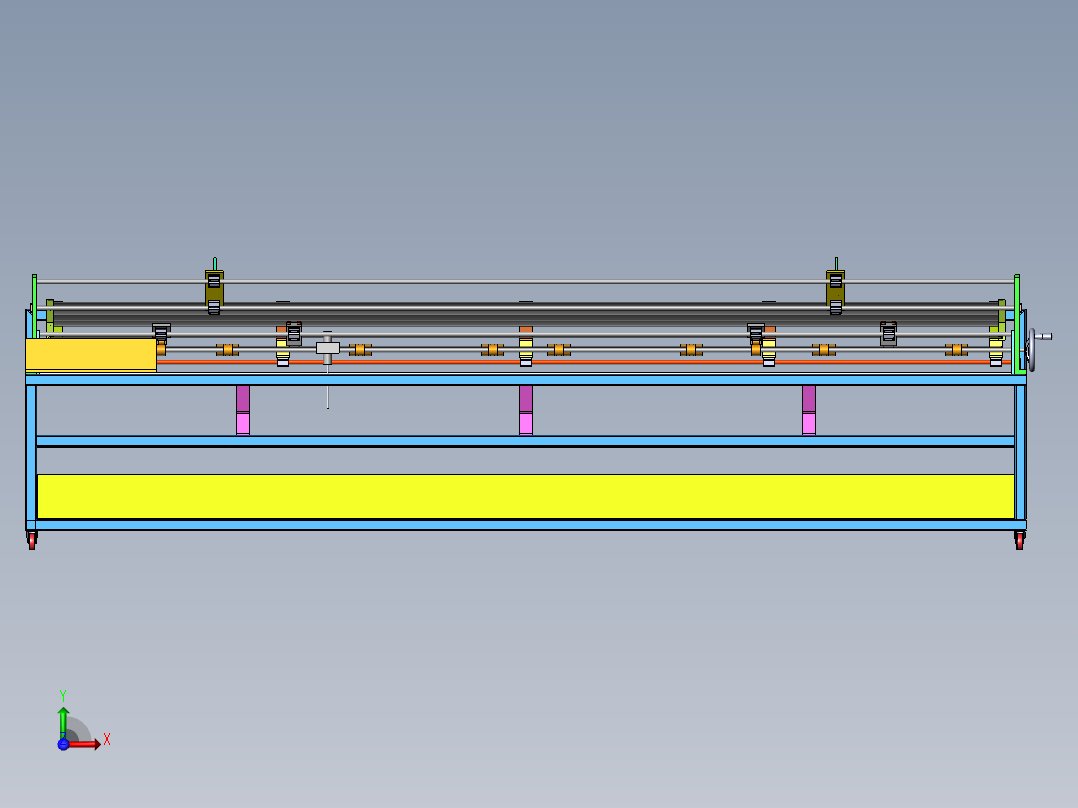Select the handwheel on the machine's right end
Viewport: 1078px width, 808px height.
[x=1033, y=349]
